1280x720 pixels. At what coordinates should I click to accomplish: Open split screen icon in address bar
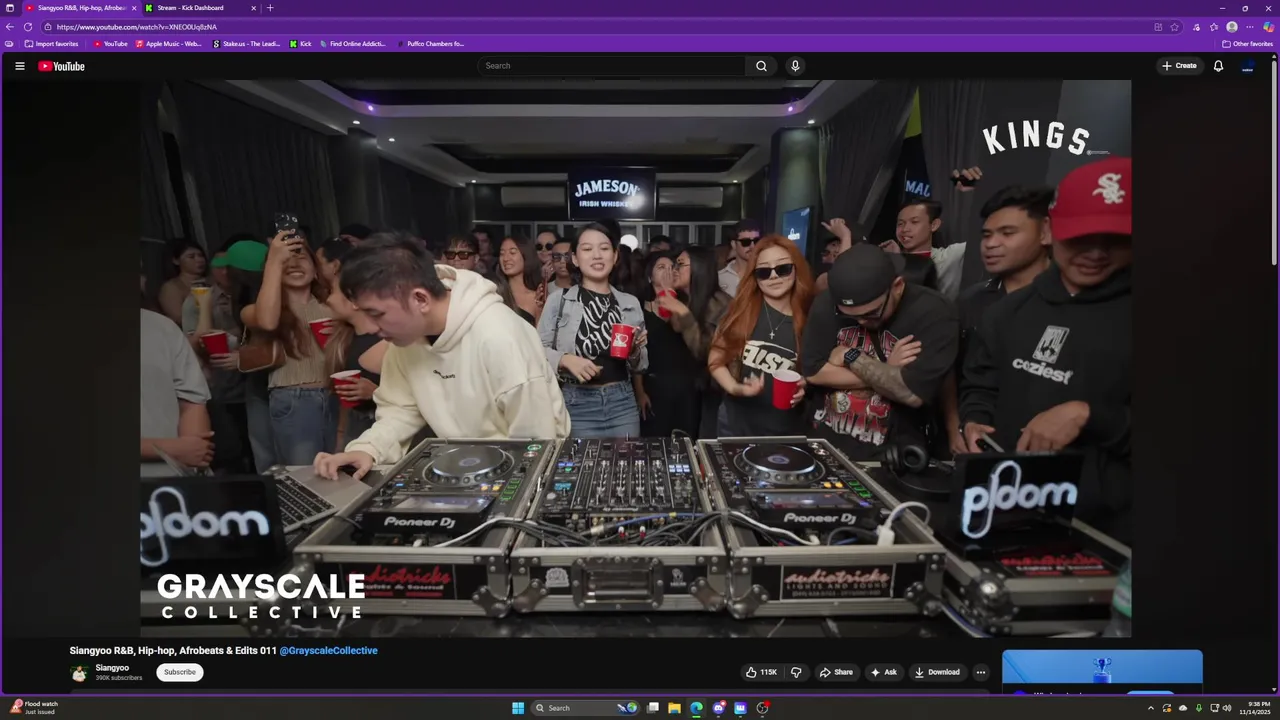[x=1158, y=27]
